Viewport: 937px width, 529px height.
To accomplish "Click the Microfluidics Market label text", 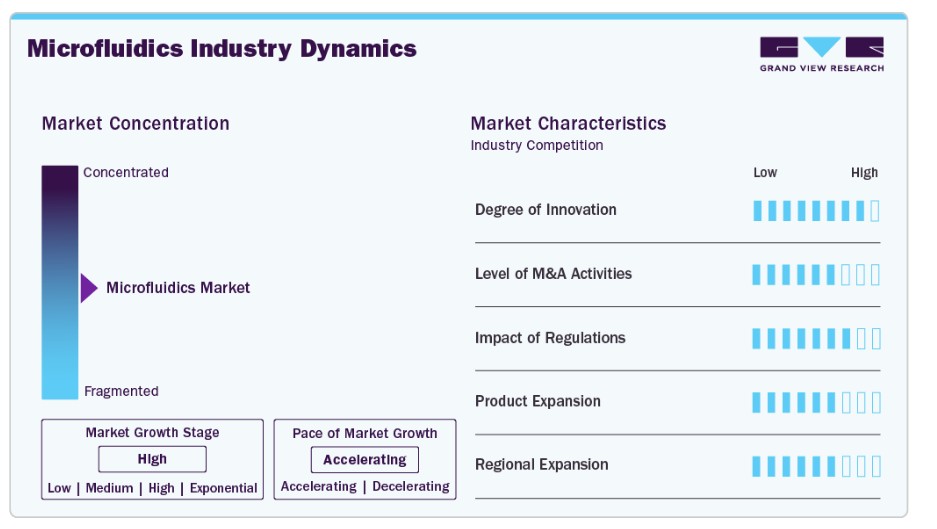I will point(178,288).
